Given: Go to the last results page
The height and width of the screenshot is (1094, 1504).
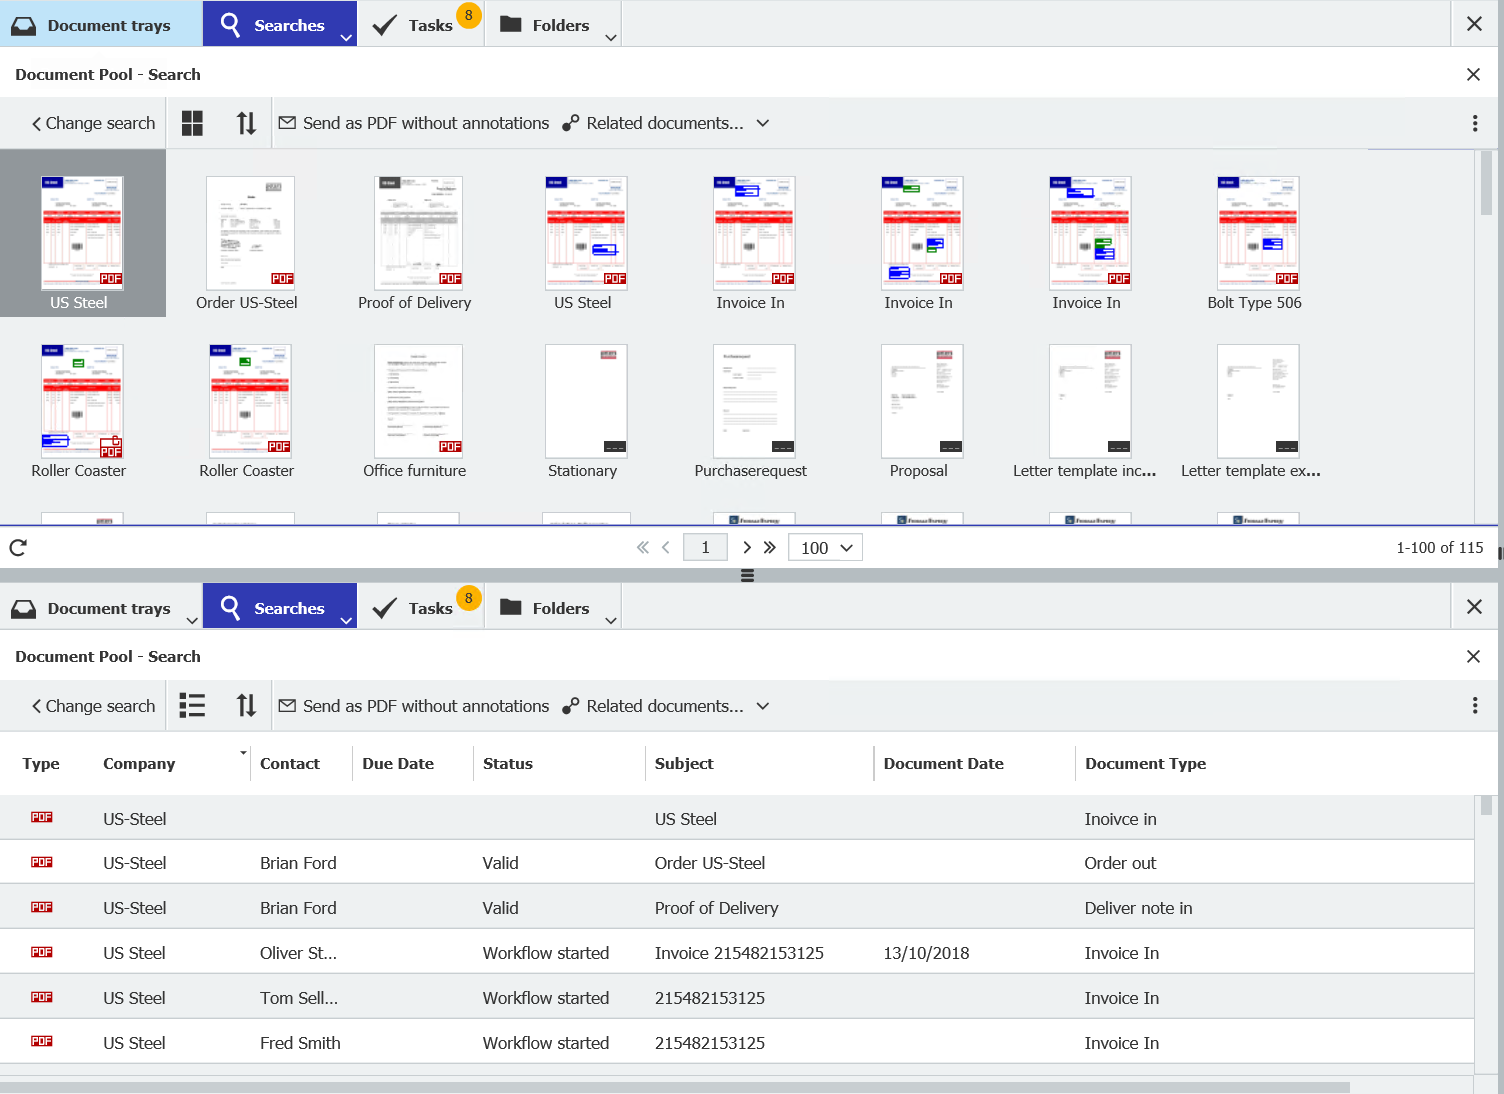Looking at the screenshot, I should (x=770, y=547).
